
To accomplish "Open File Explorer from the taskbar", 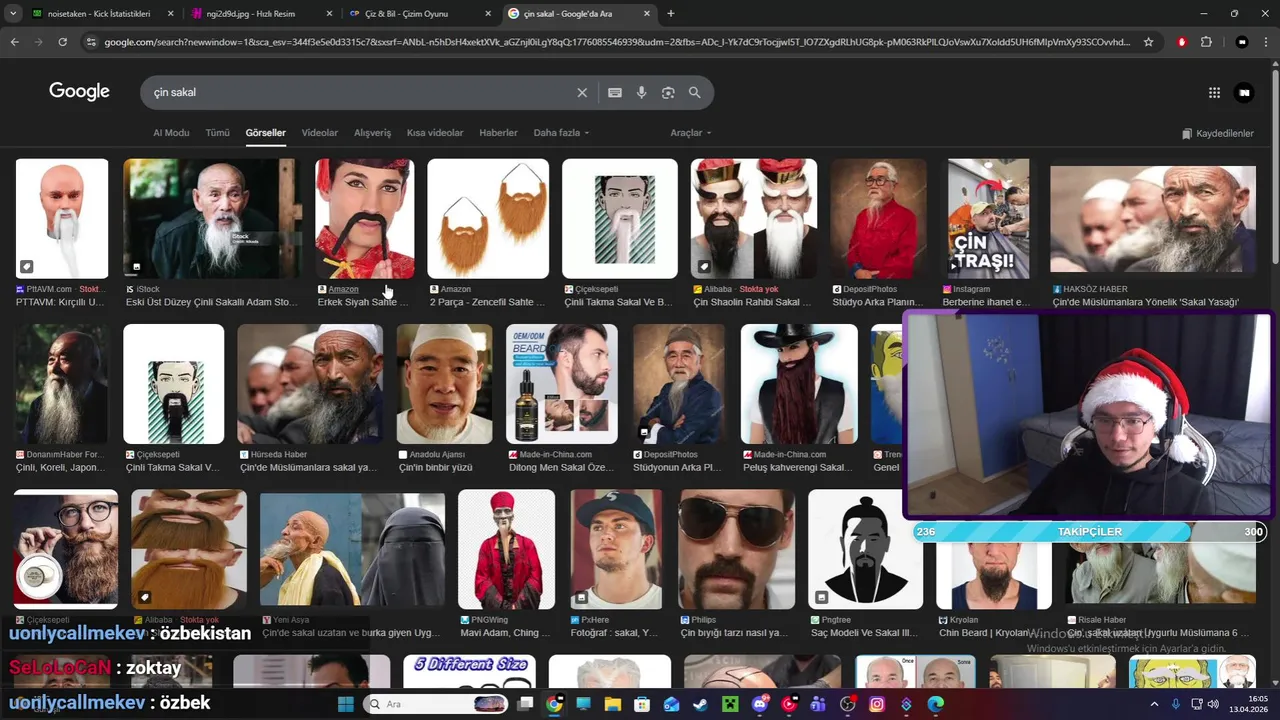I will click(613, 704).
